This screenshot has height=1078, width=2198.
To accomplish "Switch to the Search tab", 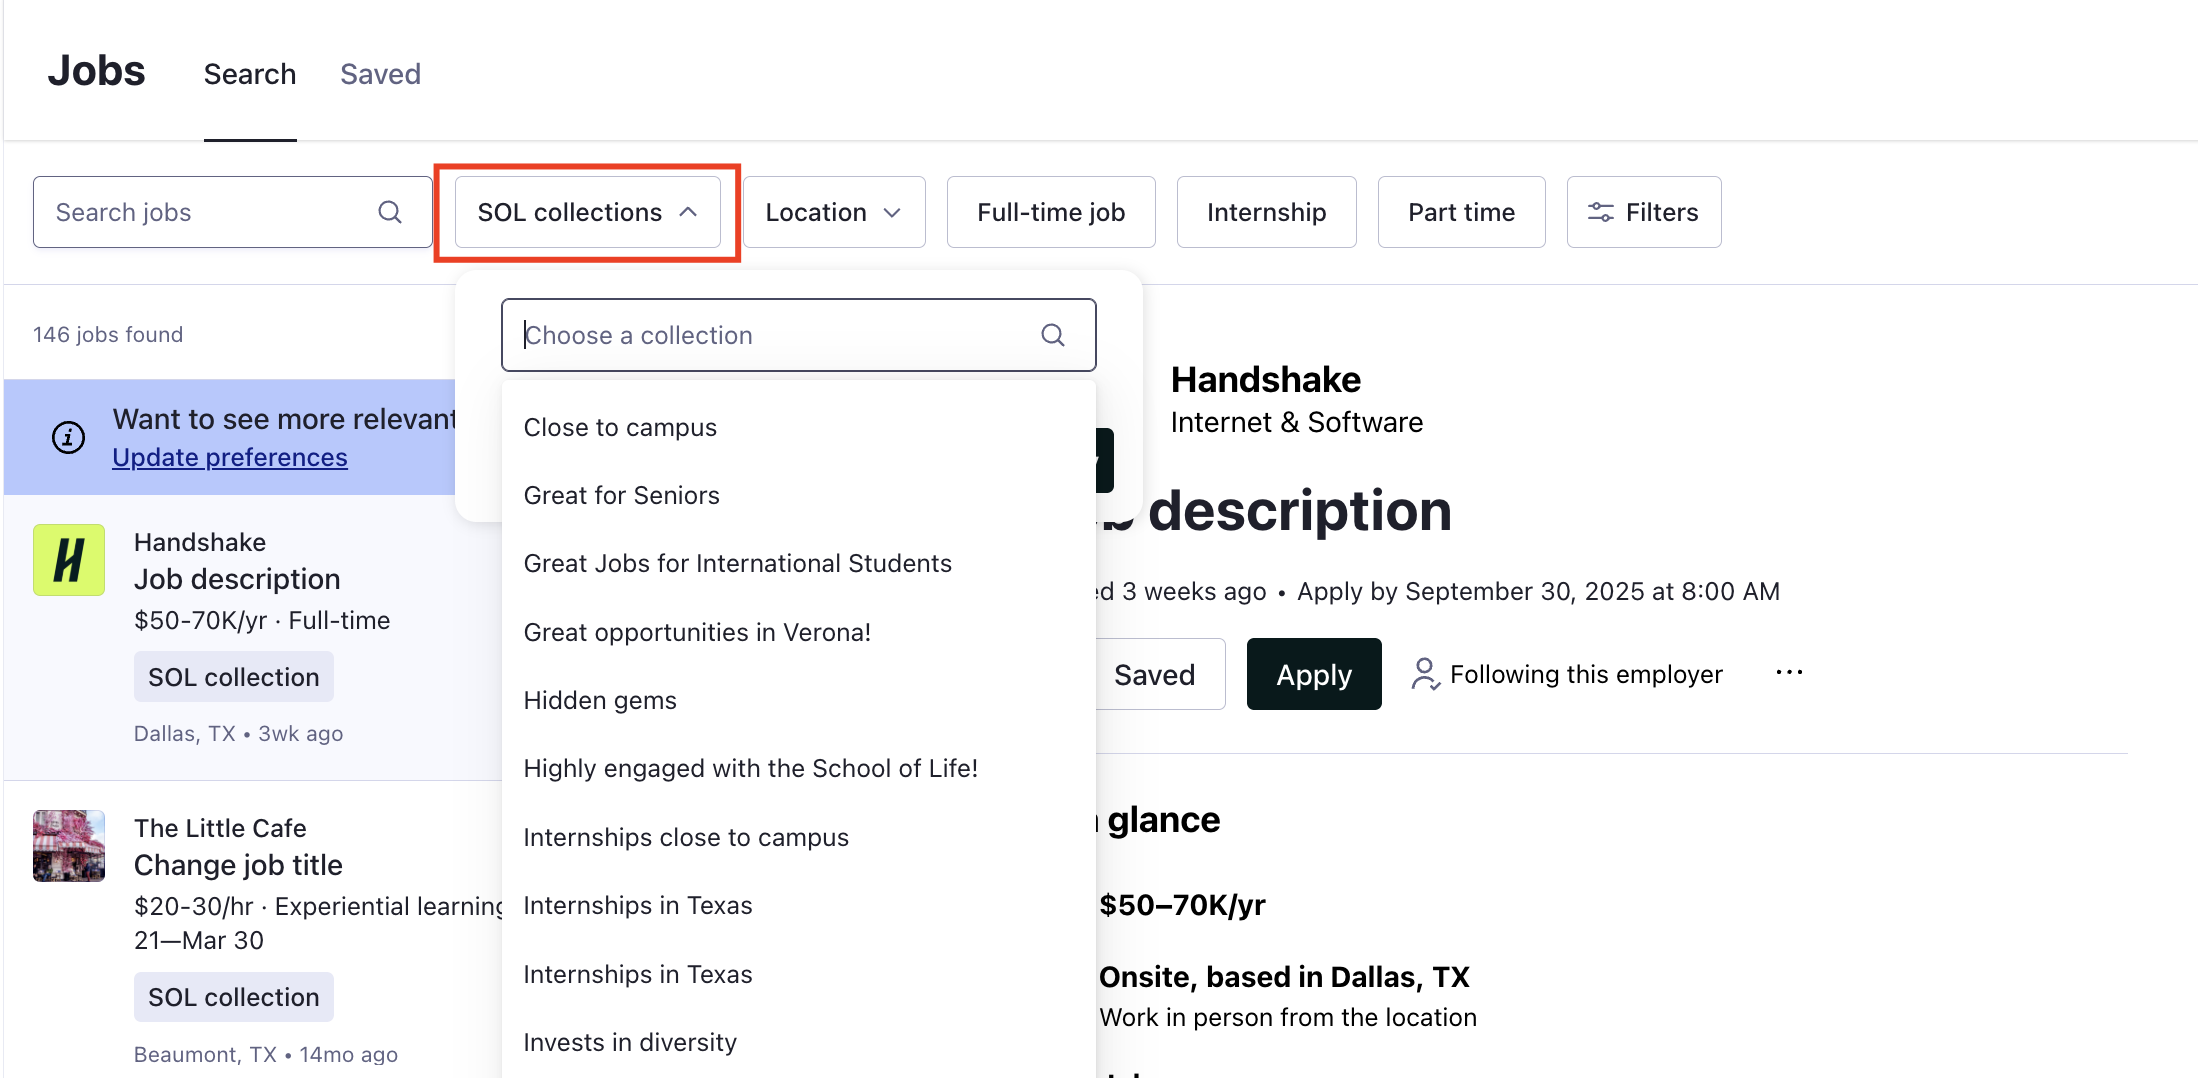I will pyautogui.click(x=250, y=74).
